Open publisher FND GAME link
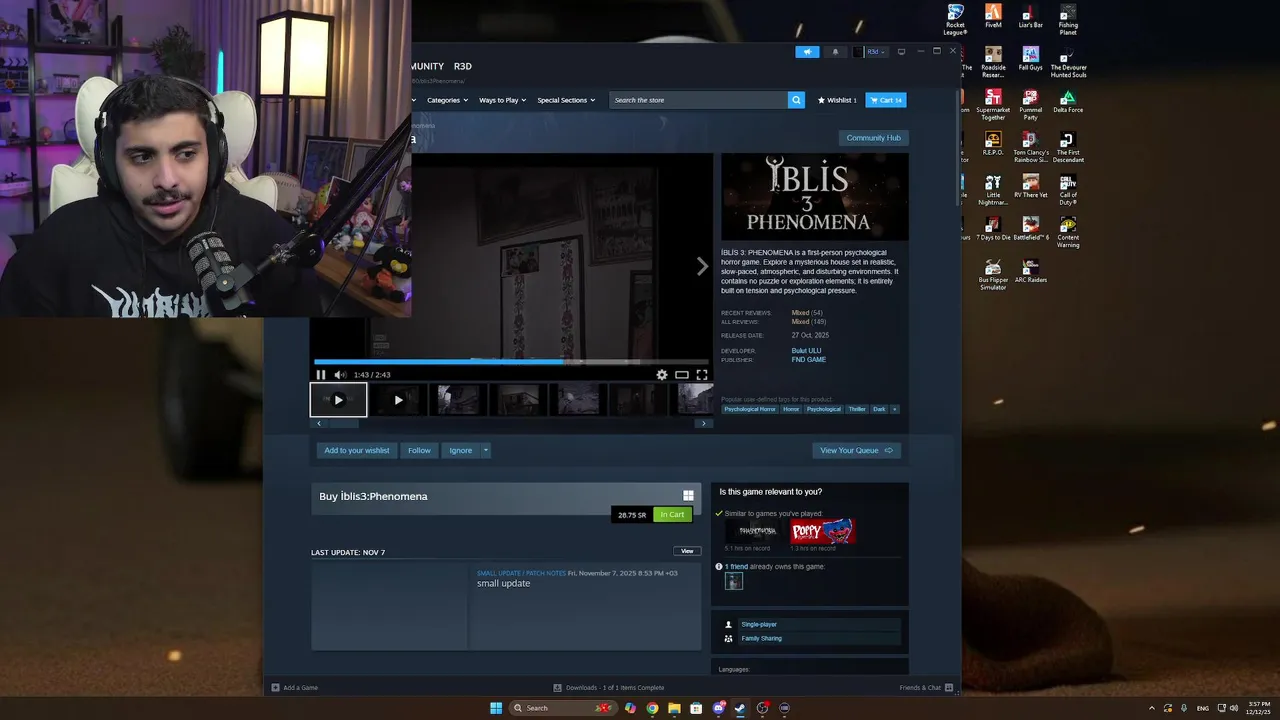Viewport: 1280px width, 720px height. tap(809, 360)
